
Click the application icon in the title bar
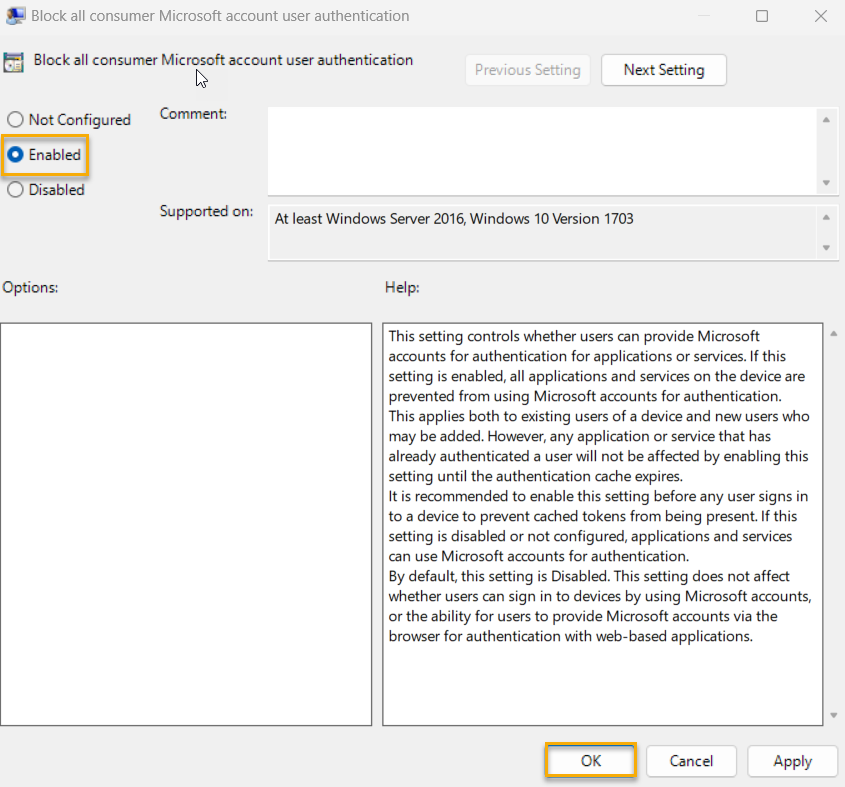pos(14,15)
